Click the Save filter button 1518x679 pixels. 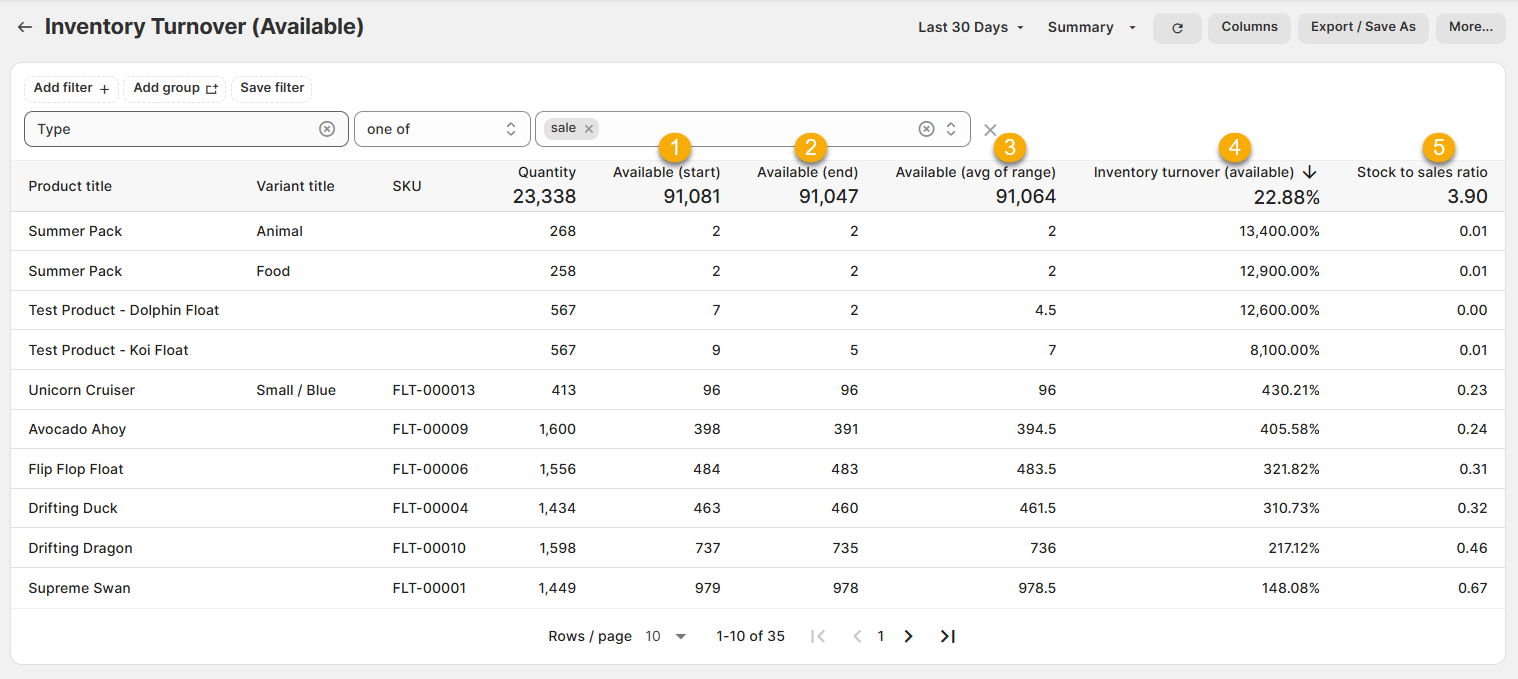(272, 88)
